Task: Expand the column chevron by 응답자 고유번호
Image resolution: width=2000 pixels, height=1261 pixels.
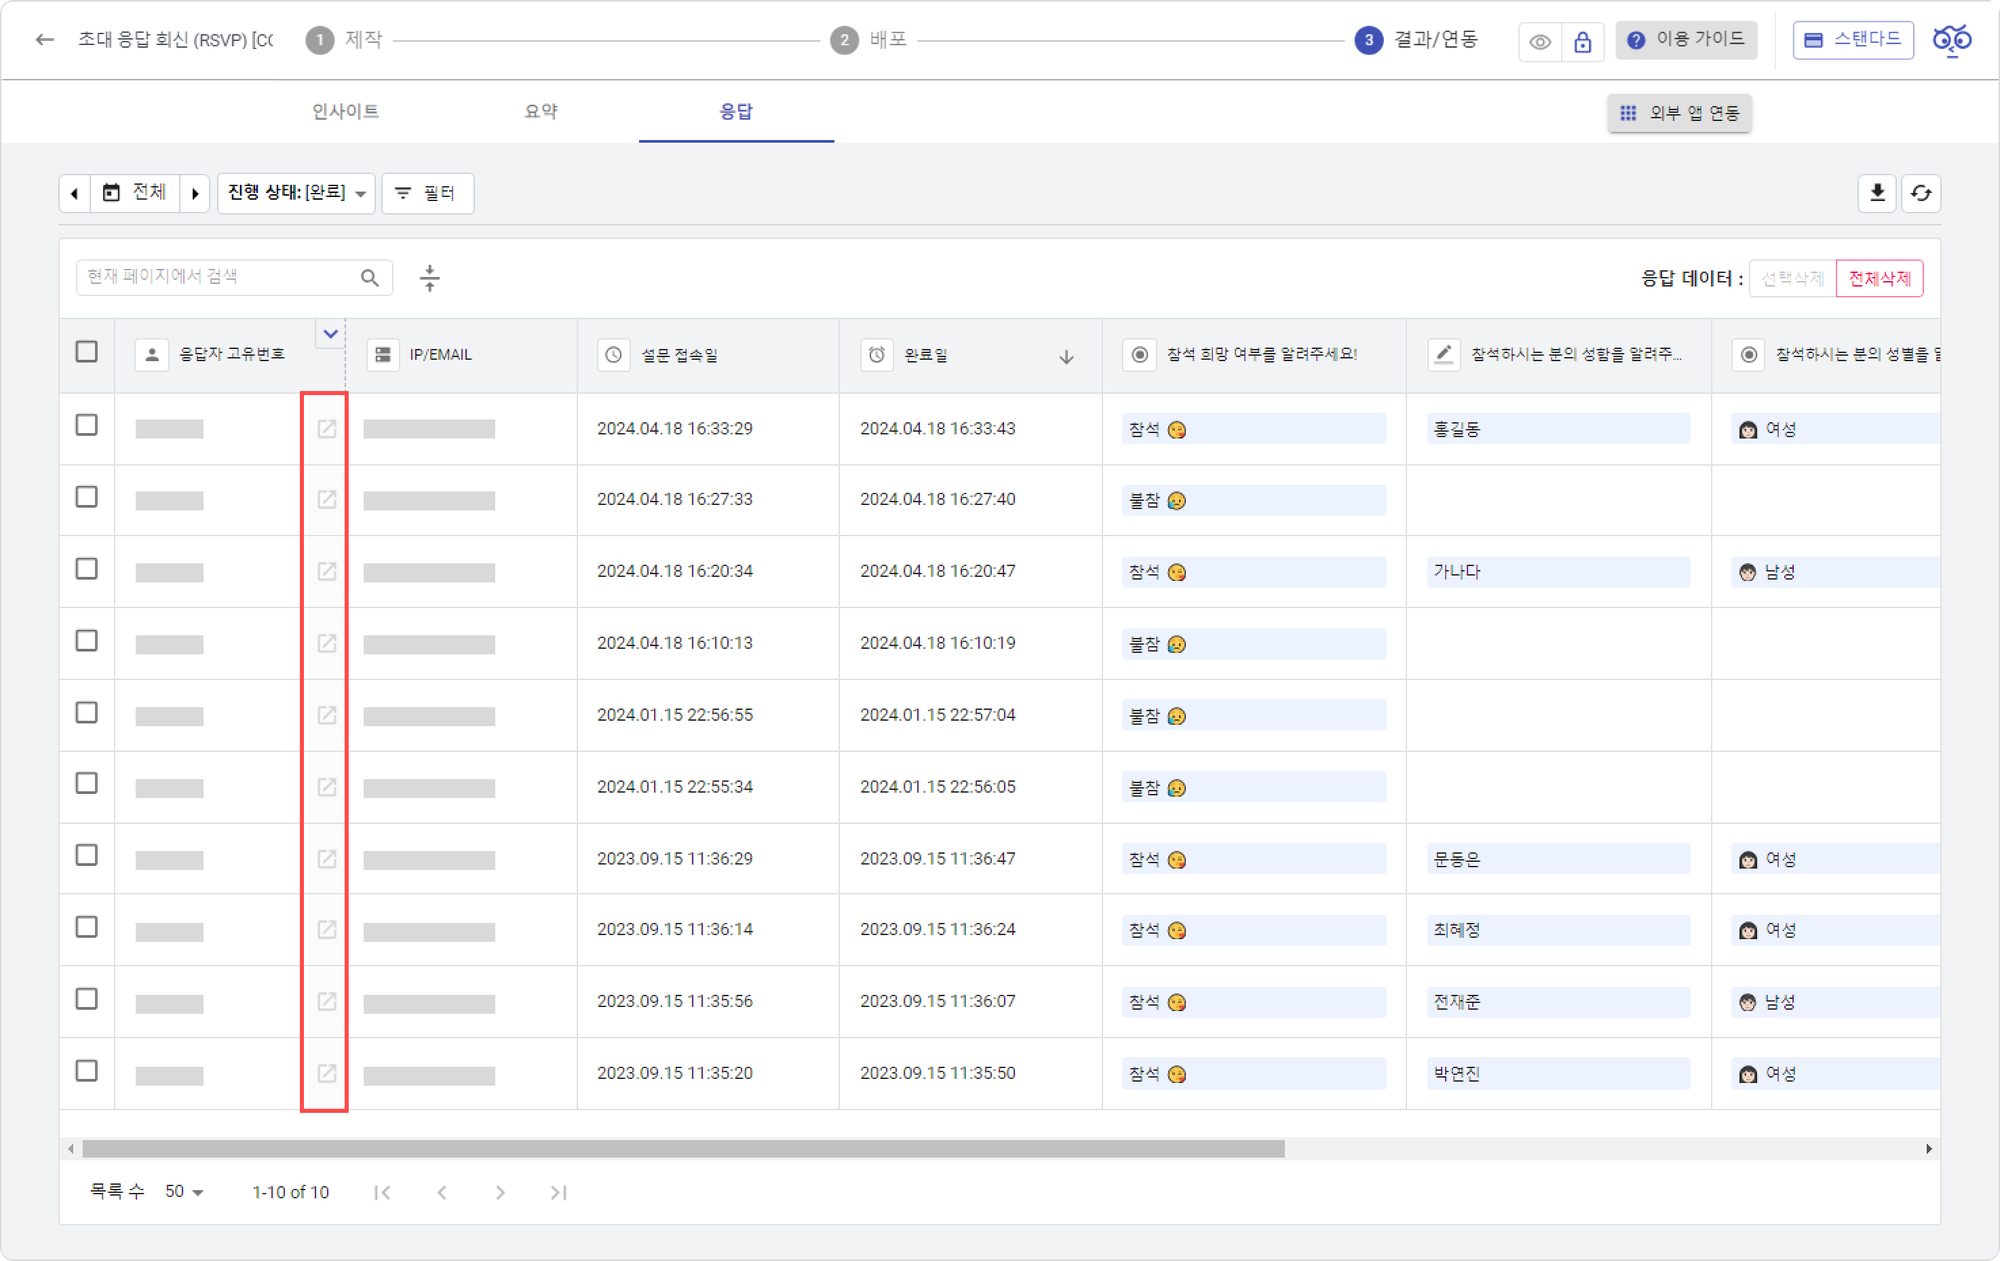Action: (330, 334)
